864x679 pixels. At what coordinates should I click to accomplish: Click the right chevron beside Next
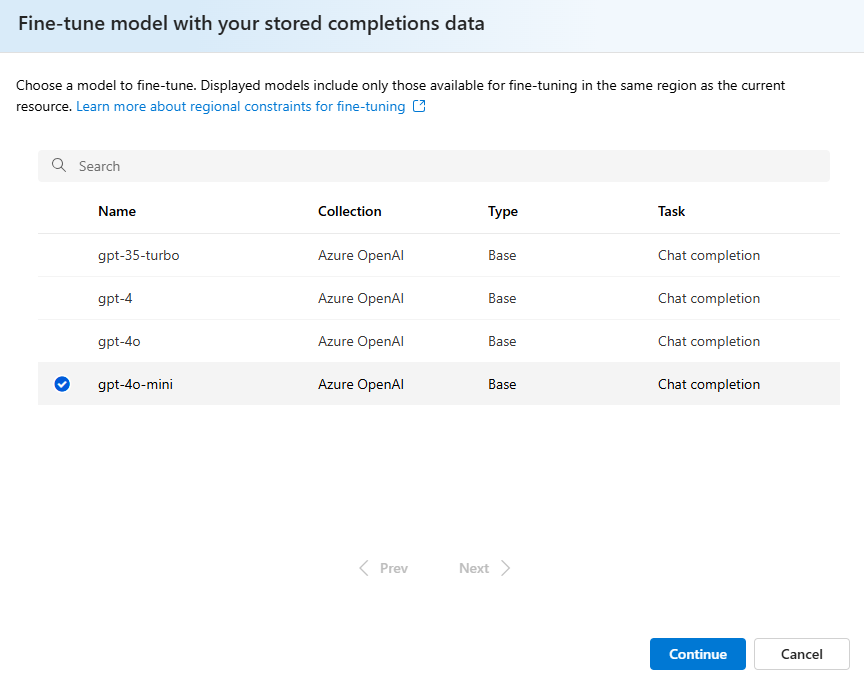505,568
